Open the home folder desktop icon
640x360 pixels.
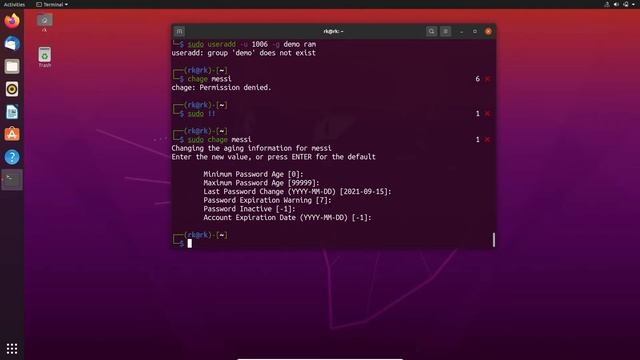tap(44, 22)
